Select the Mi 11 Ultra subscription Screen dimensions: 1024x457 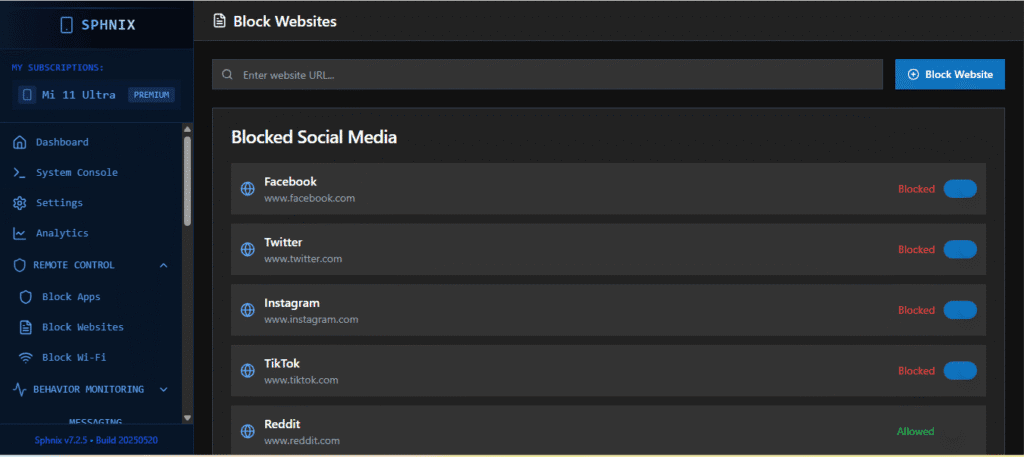click(x=96, y=95)
